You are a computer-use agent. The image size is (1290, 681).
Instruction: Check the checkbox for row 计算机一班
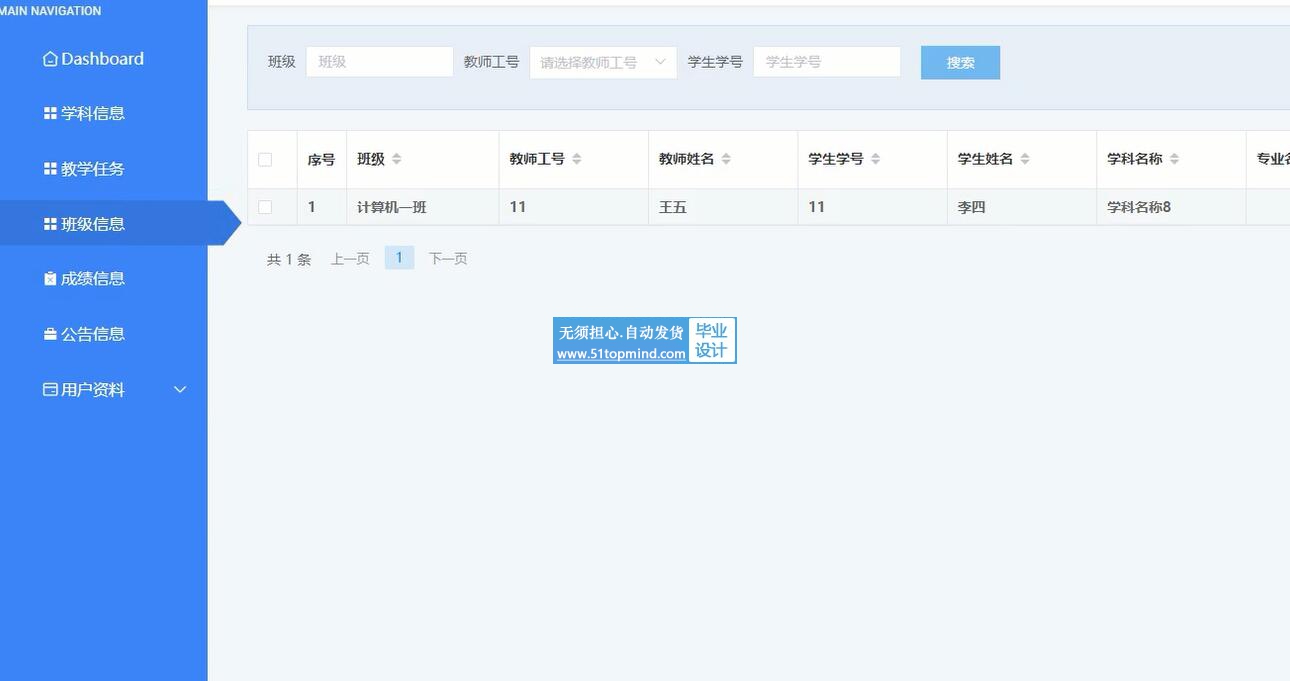pyautogui.click(x=265, y=207)
